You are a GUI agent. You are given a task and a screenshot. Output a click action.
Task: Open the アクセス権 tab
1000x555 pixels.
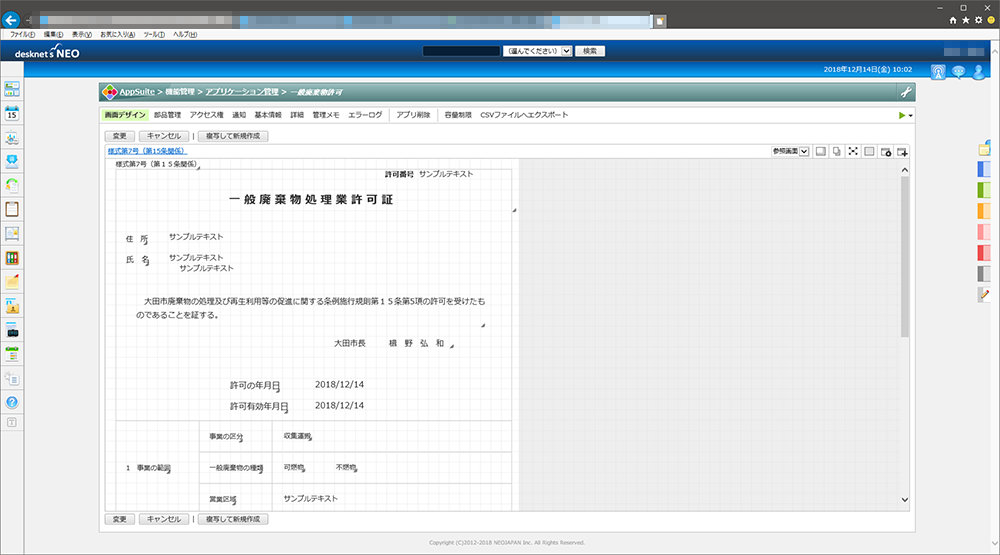click(x=206, y=115)
